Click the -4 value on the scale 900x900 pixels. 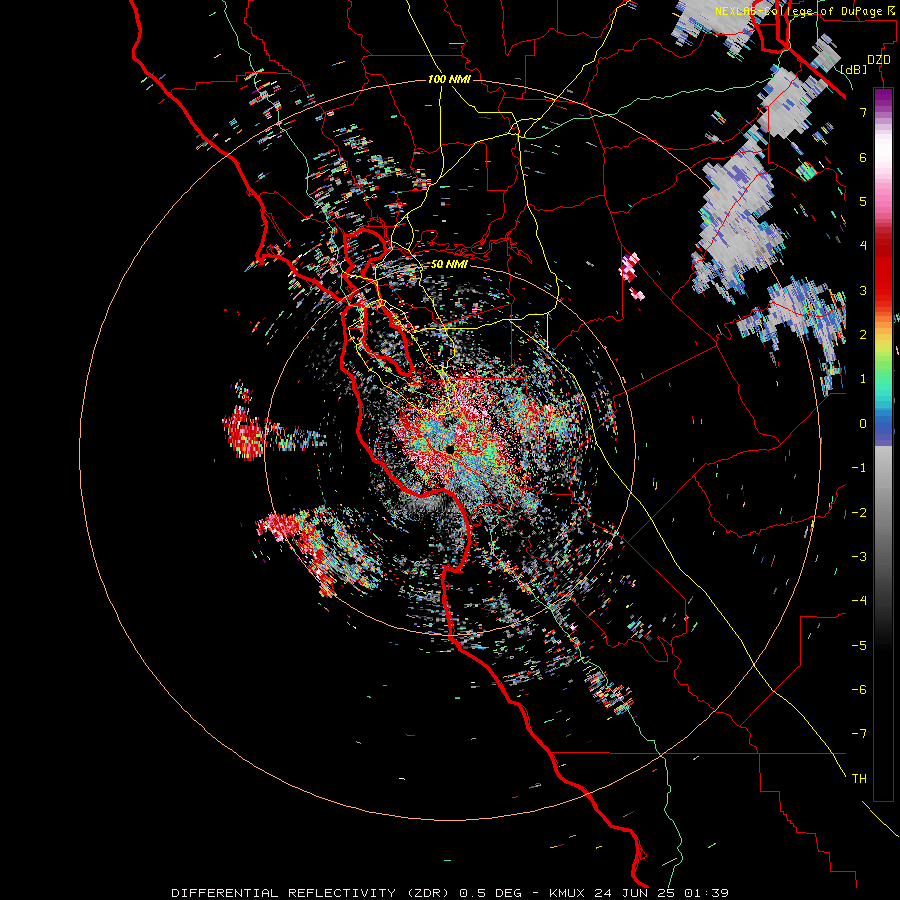(x=859, y=601)
